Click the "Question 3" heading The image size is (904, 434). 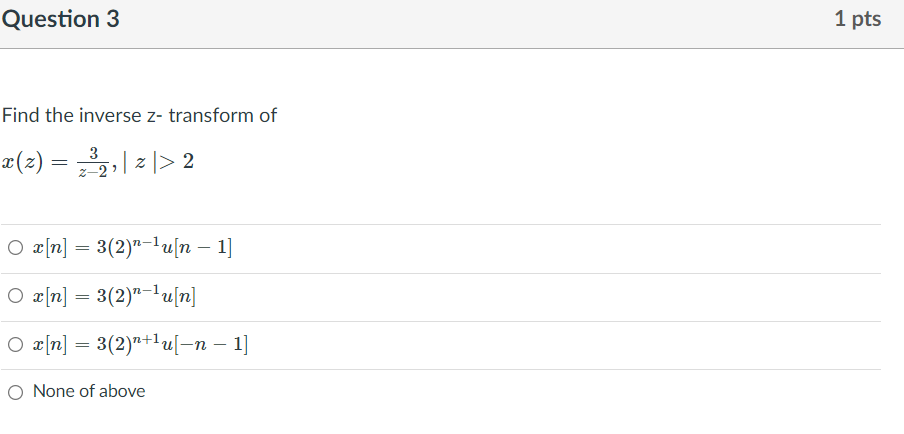[x=61, y=19]
